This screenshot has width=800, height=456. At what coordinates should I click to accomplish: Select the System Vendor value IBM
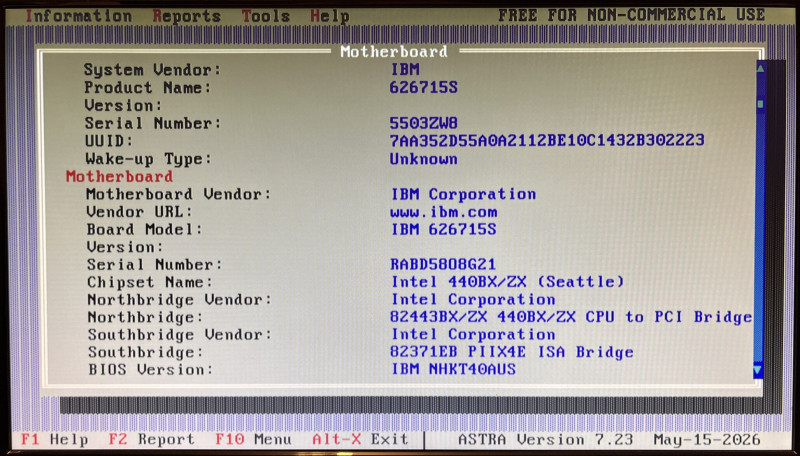click(x=405, y=69)
